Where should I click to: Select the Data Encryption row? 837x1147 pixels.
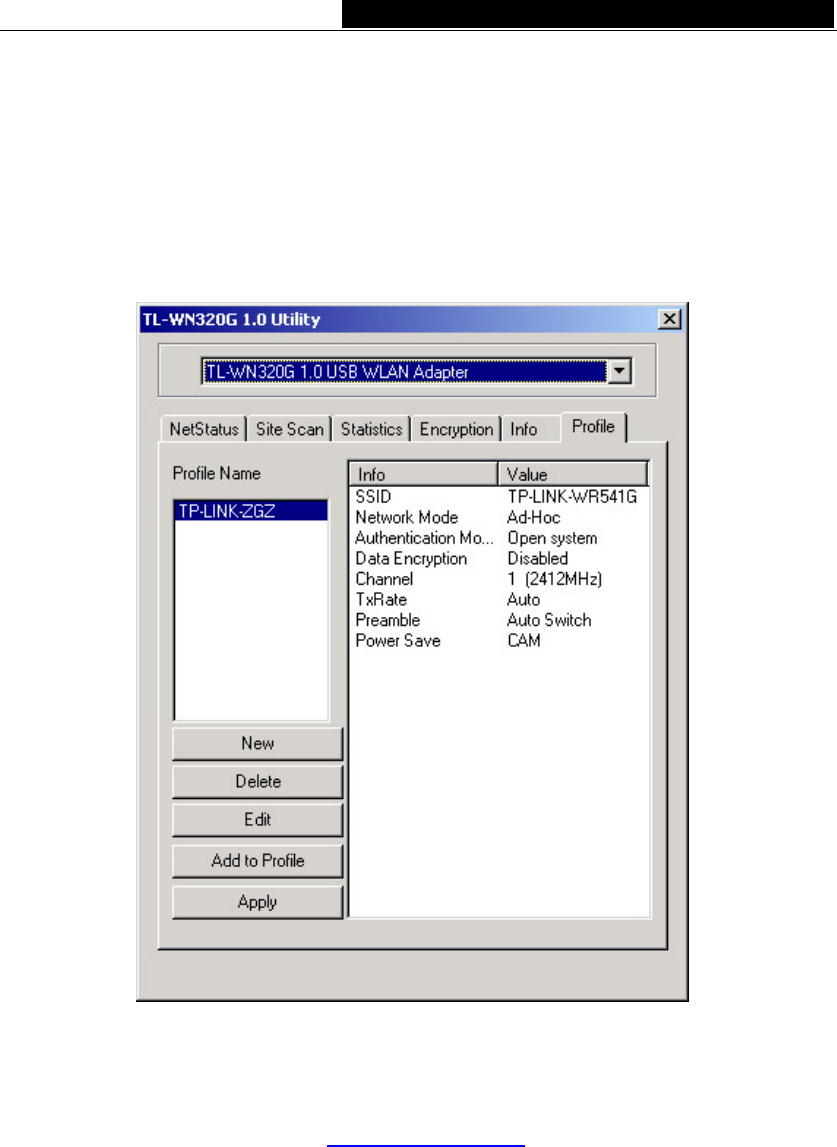[411, 558]
